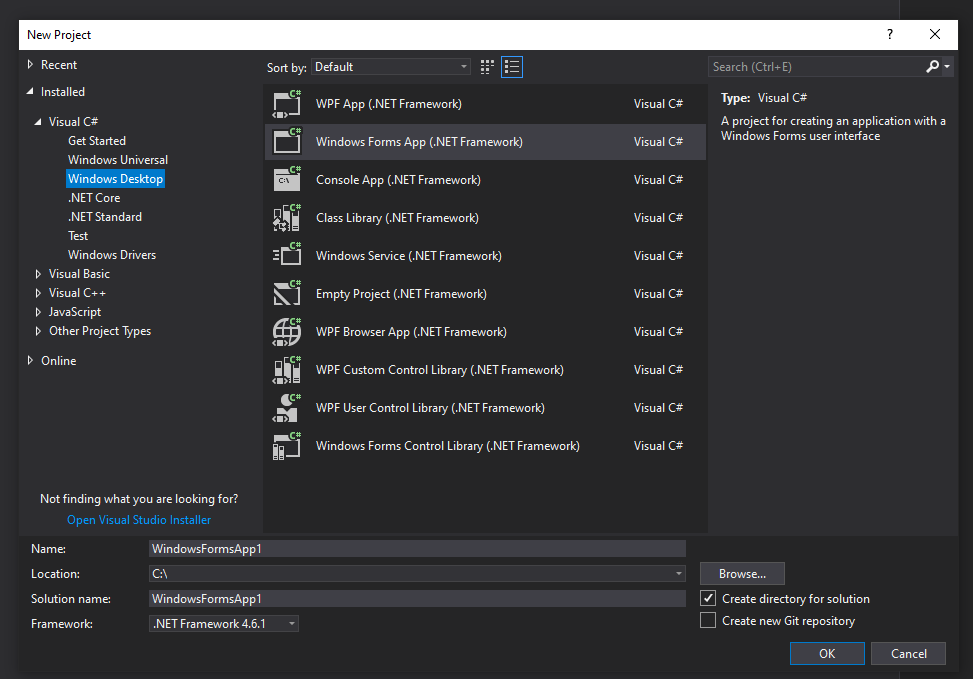Collapse the Visual C# node
The image size is (973, 679).
pos(38,122)
